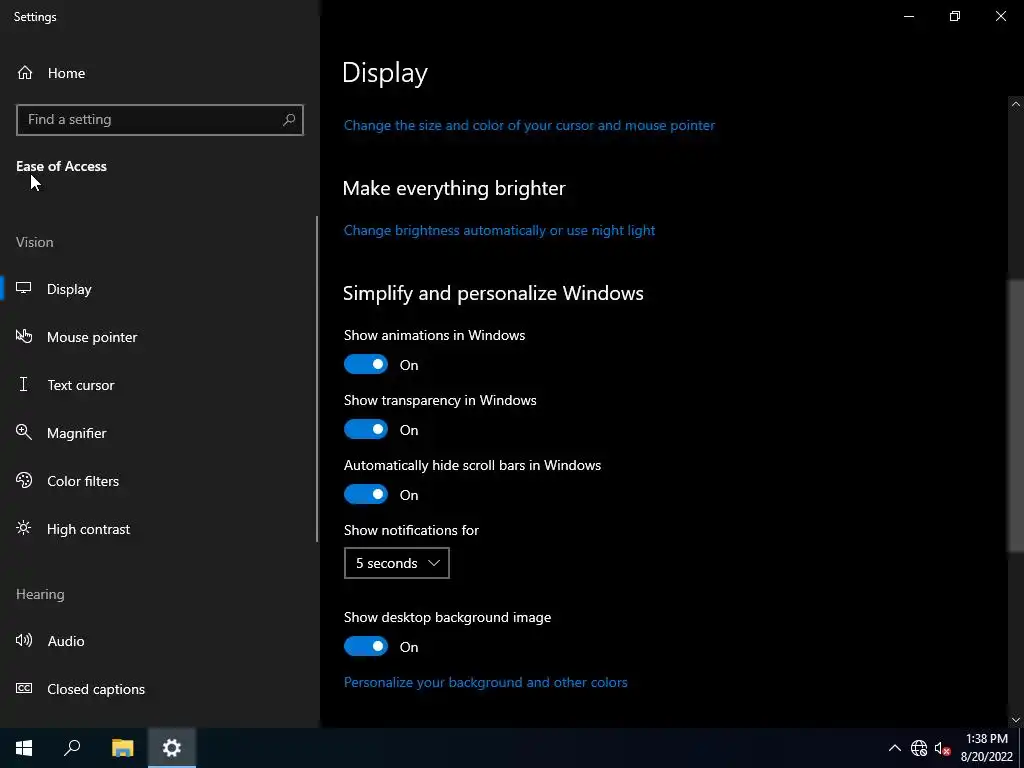Select Text cursor in sidebar

pyautogui.click(x=159, y=385)
